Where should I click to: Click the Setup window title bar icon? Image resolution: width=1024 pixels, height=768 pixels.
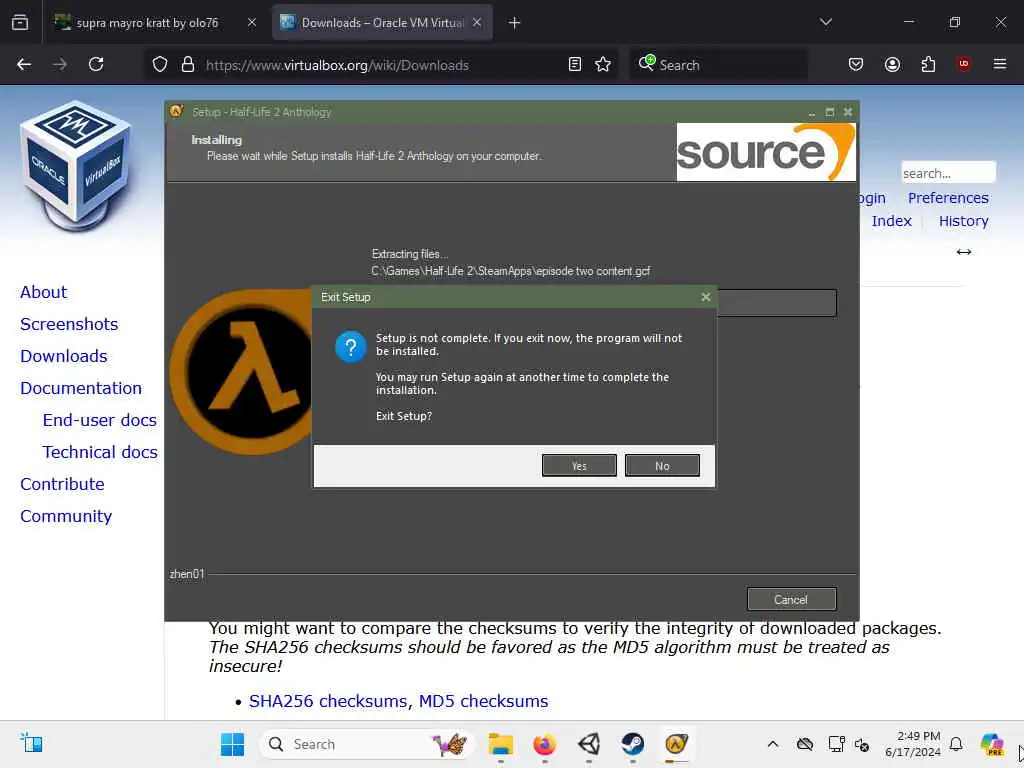point(176,112)
